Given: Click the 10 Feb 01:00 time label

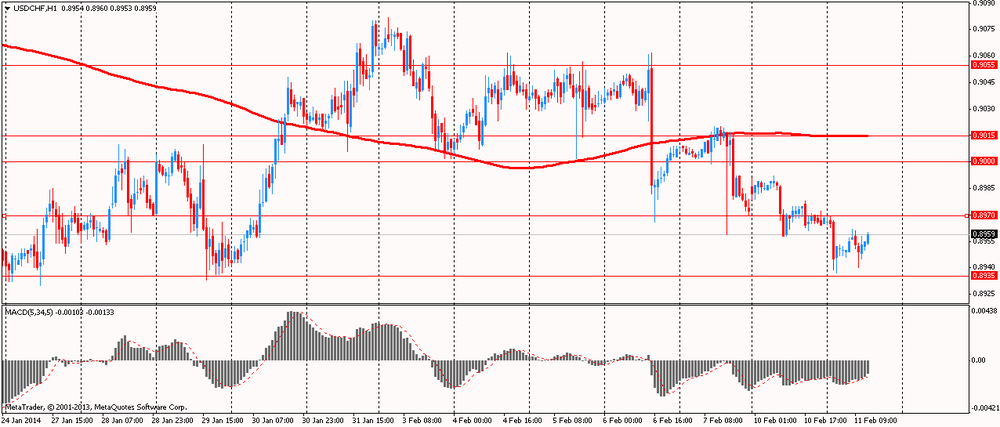Looking at the screenshot, I should pyautogui.click(x=775, y=421).
